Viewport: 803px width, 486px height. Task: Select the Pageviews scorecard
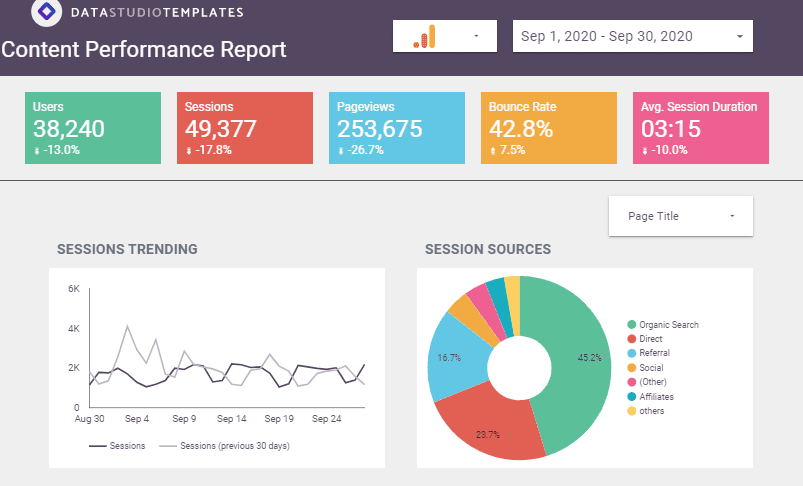point(397,128)
